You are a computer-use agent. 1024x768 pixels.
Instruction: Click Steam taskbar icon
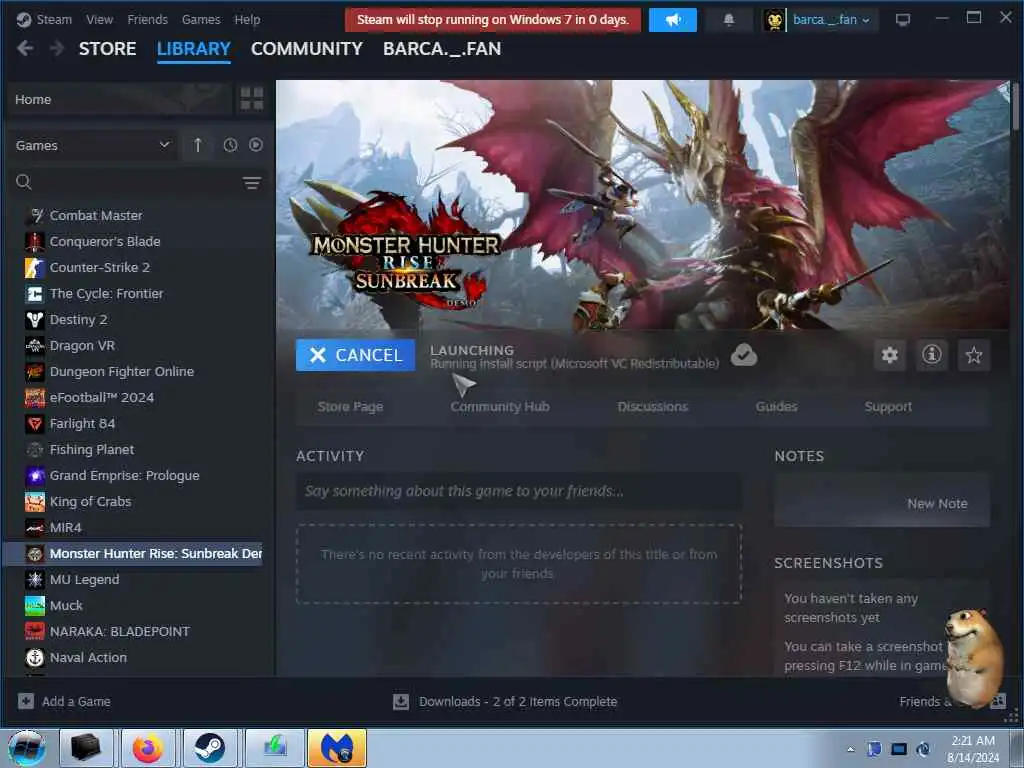click(x=210, y=748)
